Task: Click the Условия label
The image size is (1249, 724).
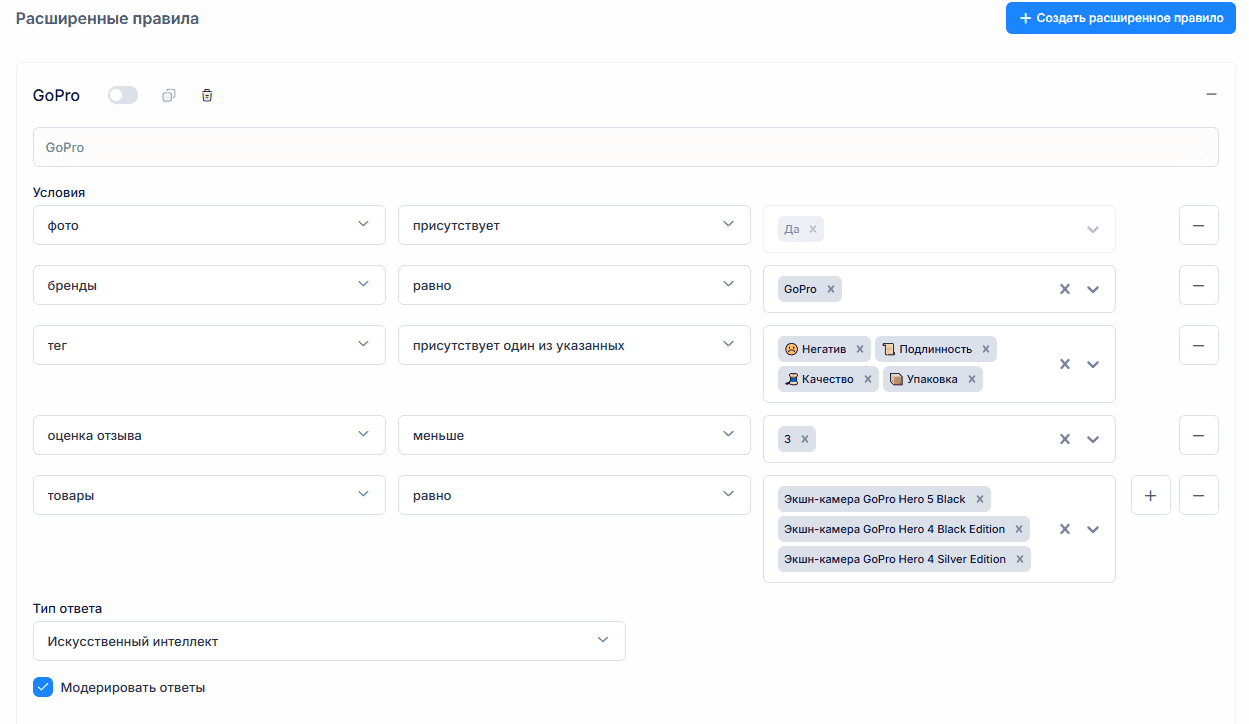Action: tap(59, 192)
